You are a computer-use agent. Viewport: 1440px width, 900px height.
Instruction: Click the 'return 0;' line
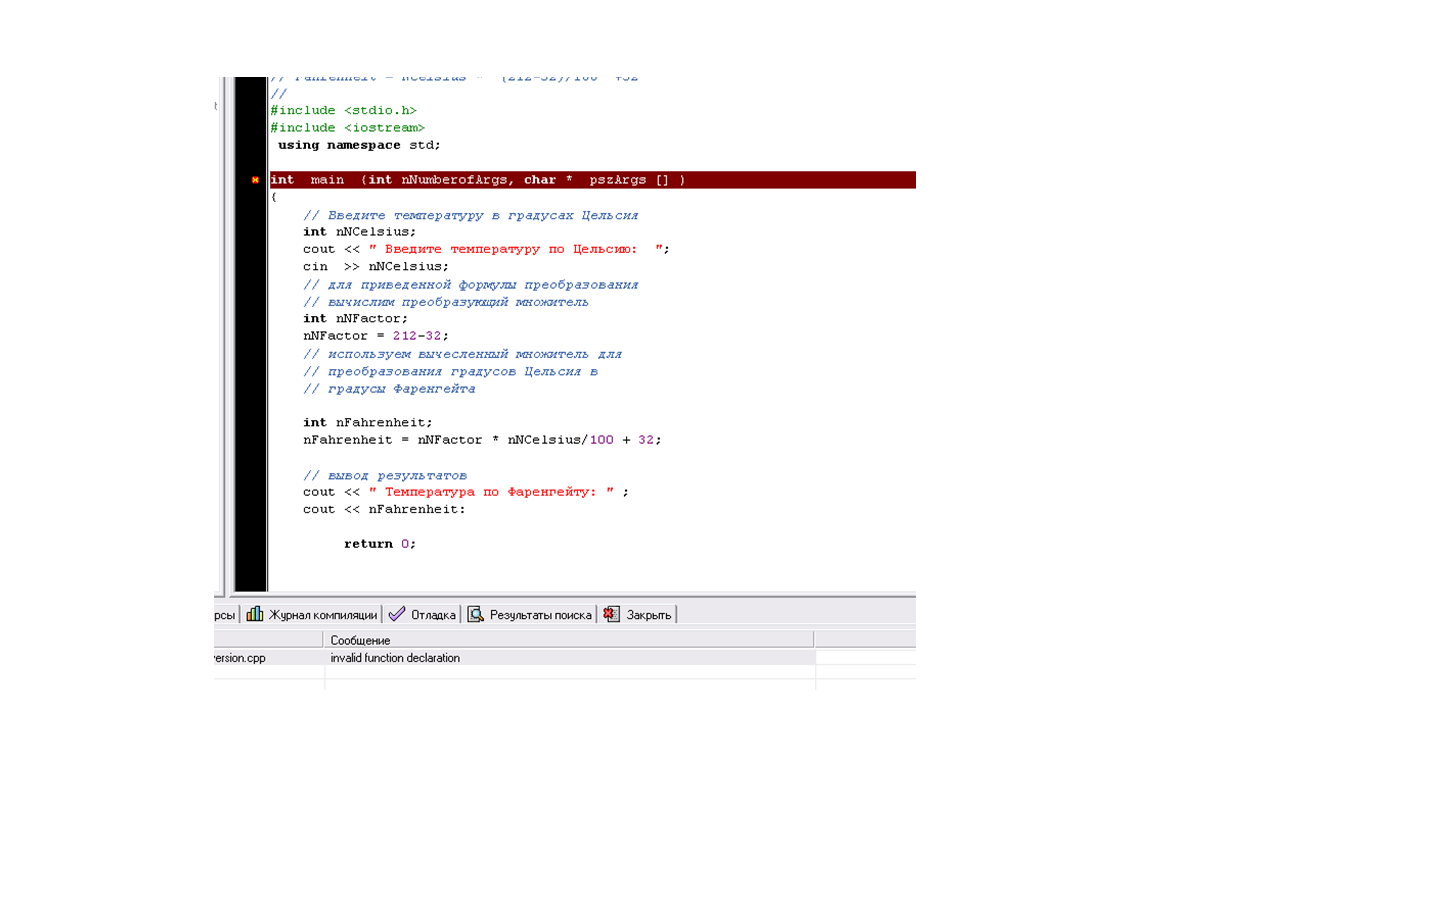pyautogui.click(x=380, y=544)
